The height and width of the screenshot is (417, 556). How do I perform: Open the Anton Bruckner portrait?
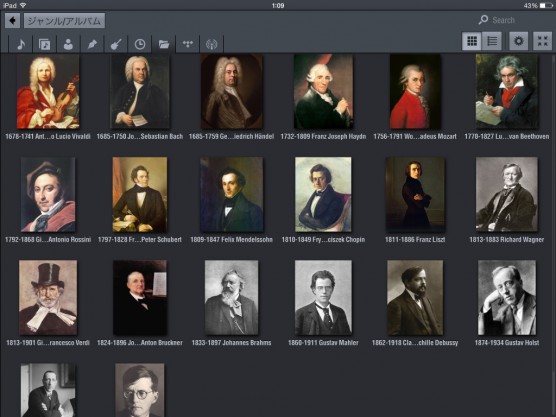(140, 298)
